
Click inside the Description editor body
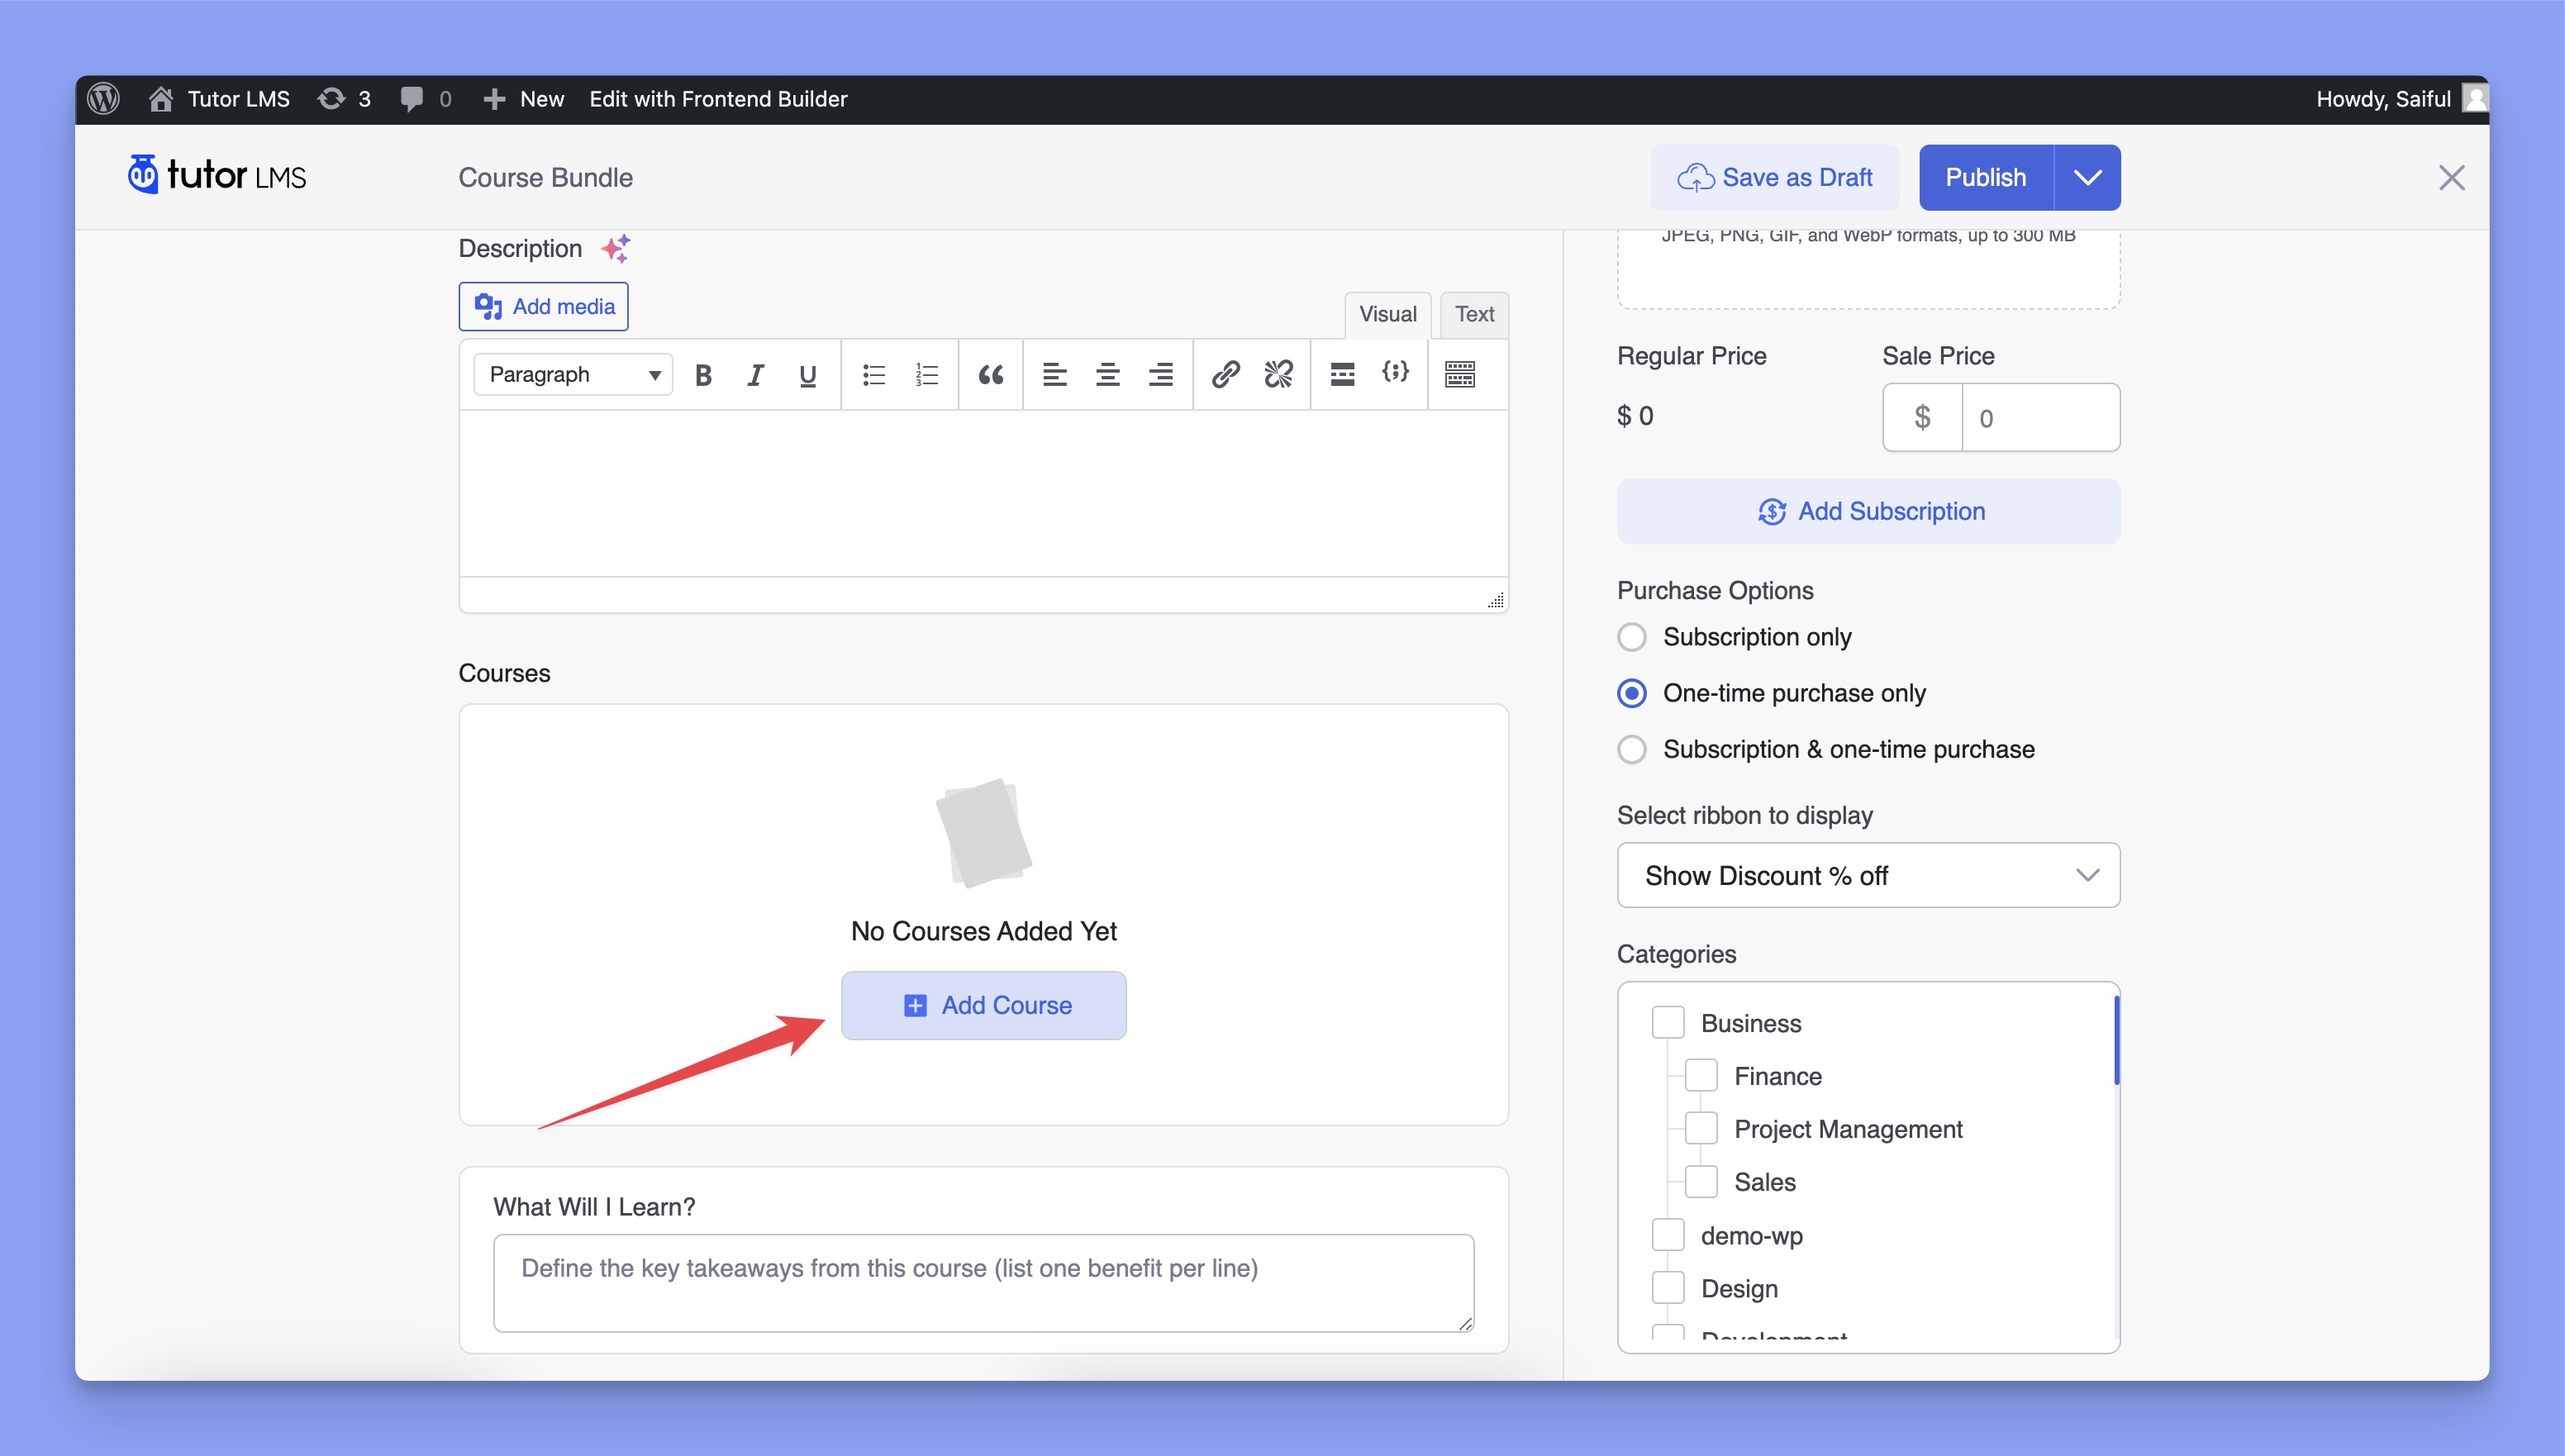(983, 492)
